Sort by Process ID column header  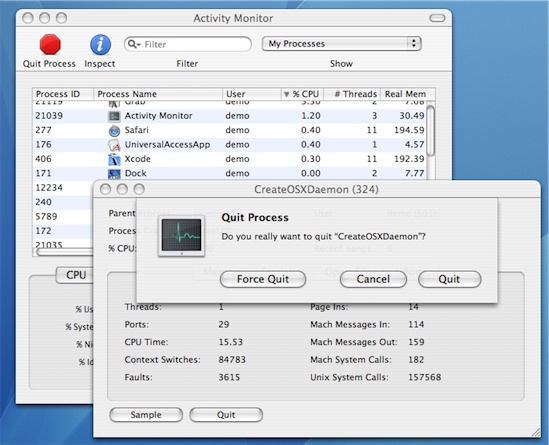tap(63, 94)
